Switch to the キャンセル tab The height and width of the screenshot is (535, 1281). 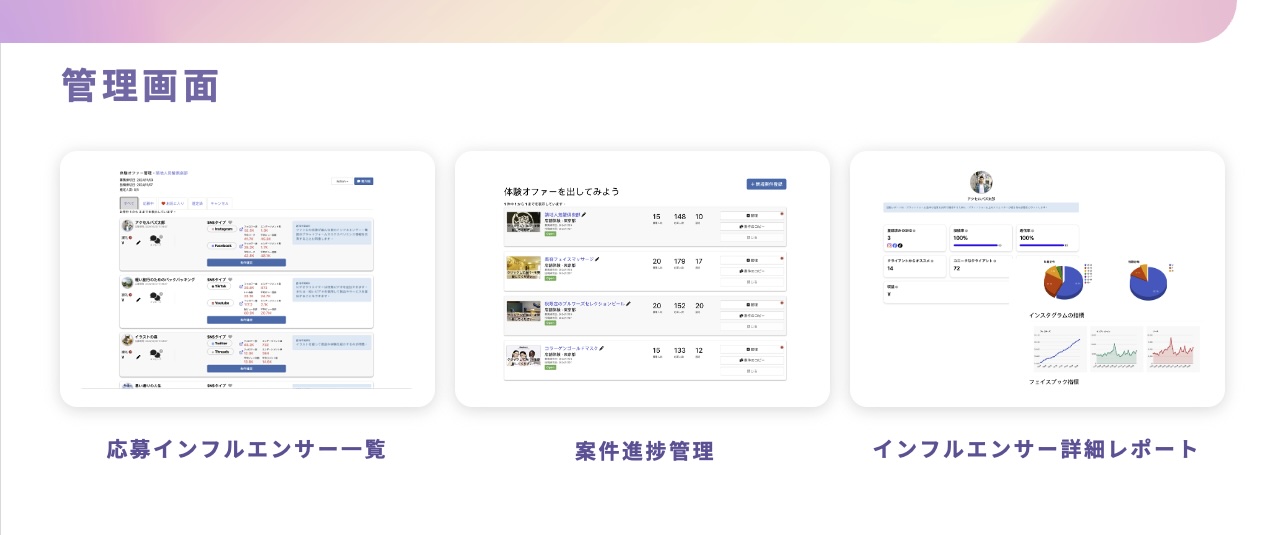[x=220, y=203]
